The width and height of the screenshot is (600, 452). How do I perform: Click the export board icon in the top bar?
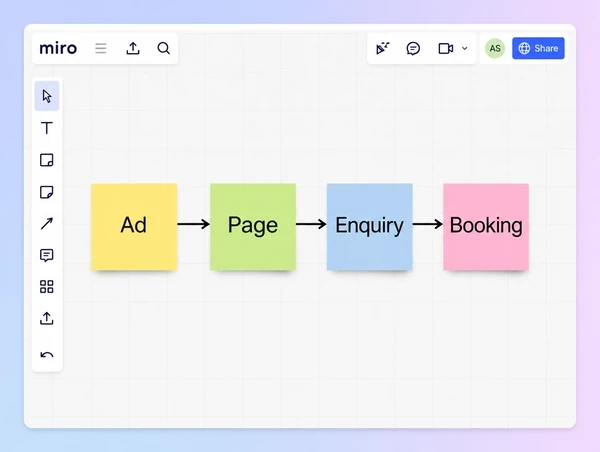pos(133,48)
